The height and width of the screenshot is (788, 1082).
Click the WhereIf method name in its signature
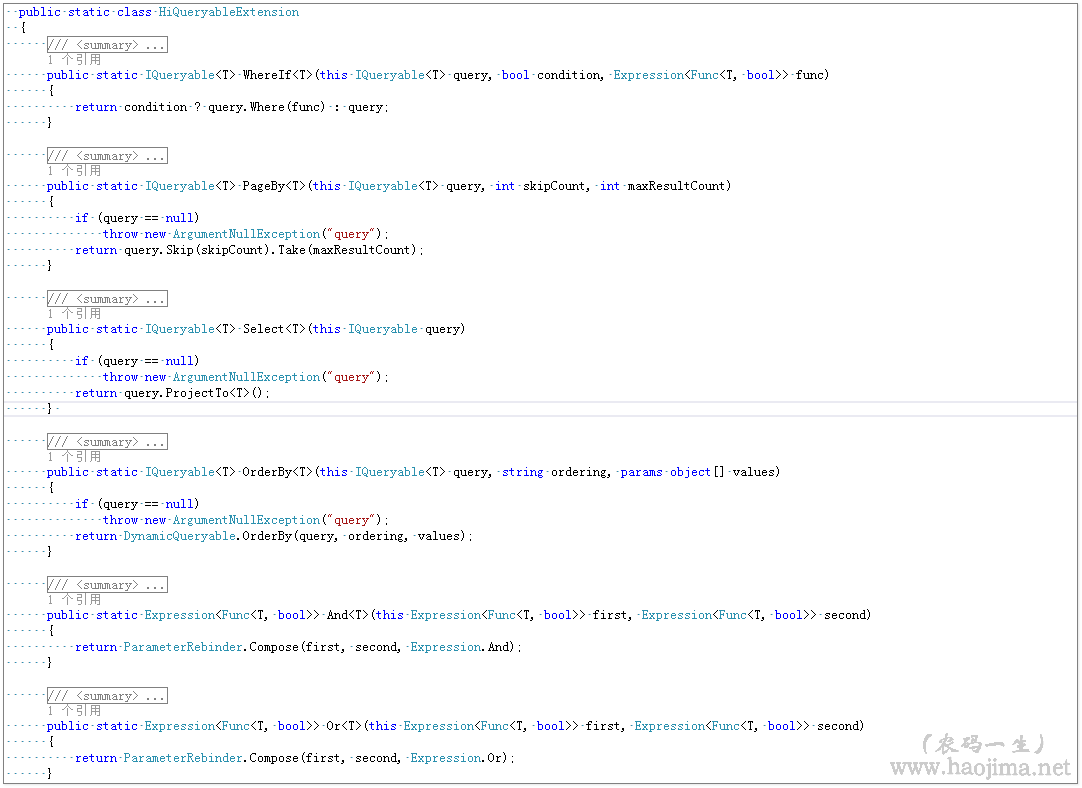coord(264,75)
